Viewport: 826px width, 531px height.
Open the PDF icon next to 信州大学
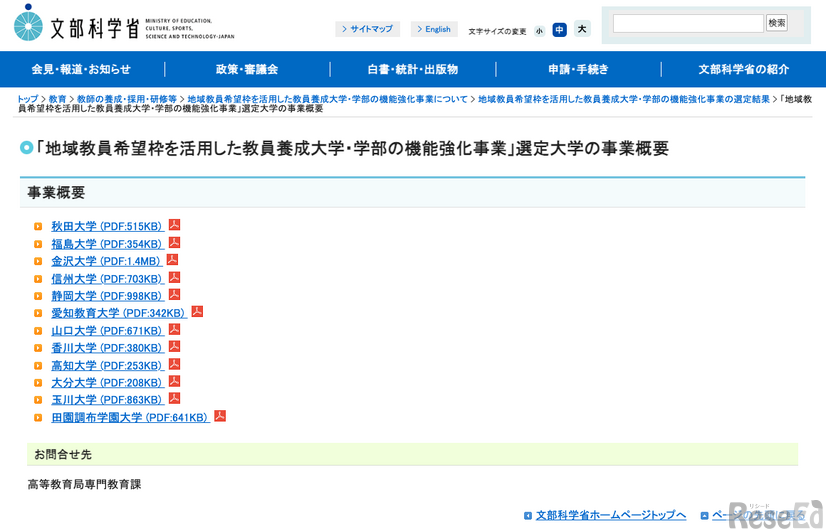(x=174, y=277)
